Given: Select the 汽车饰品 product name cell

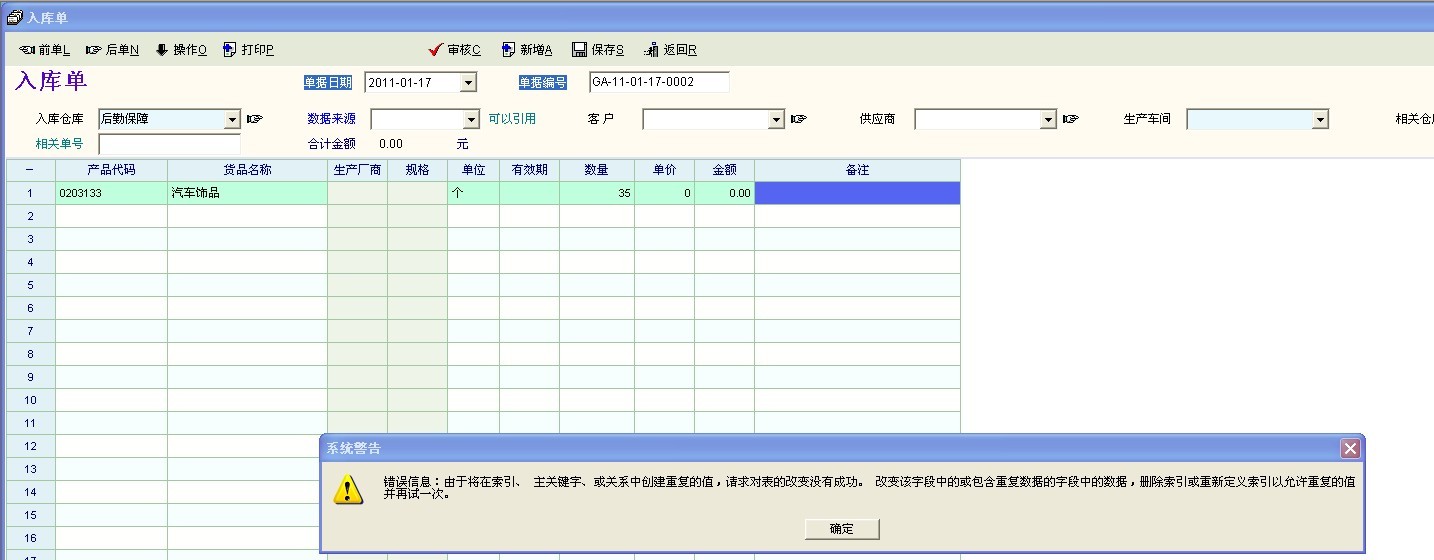Looking at the screenshot, I should [246, 193].
